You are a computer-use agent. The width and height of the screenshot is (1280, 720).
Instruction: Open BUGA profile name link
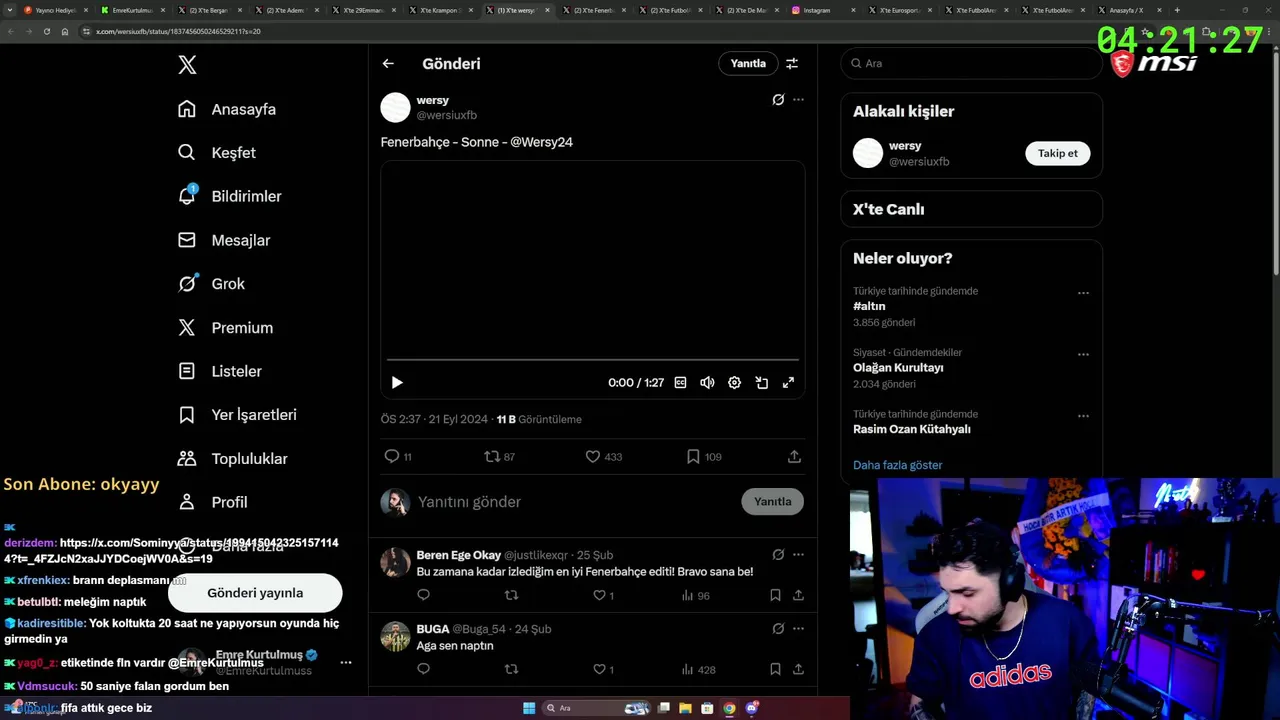[433, 629]
